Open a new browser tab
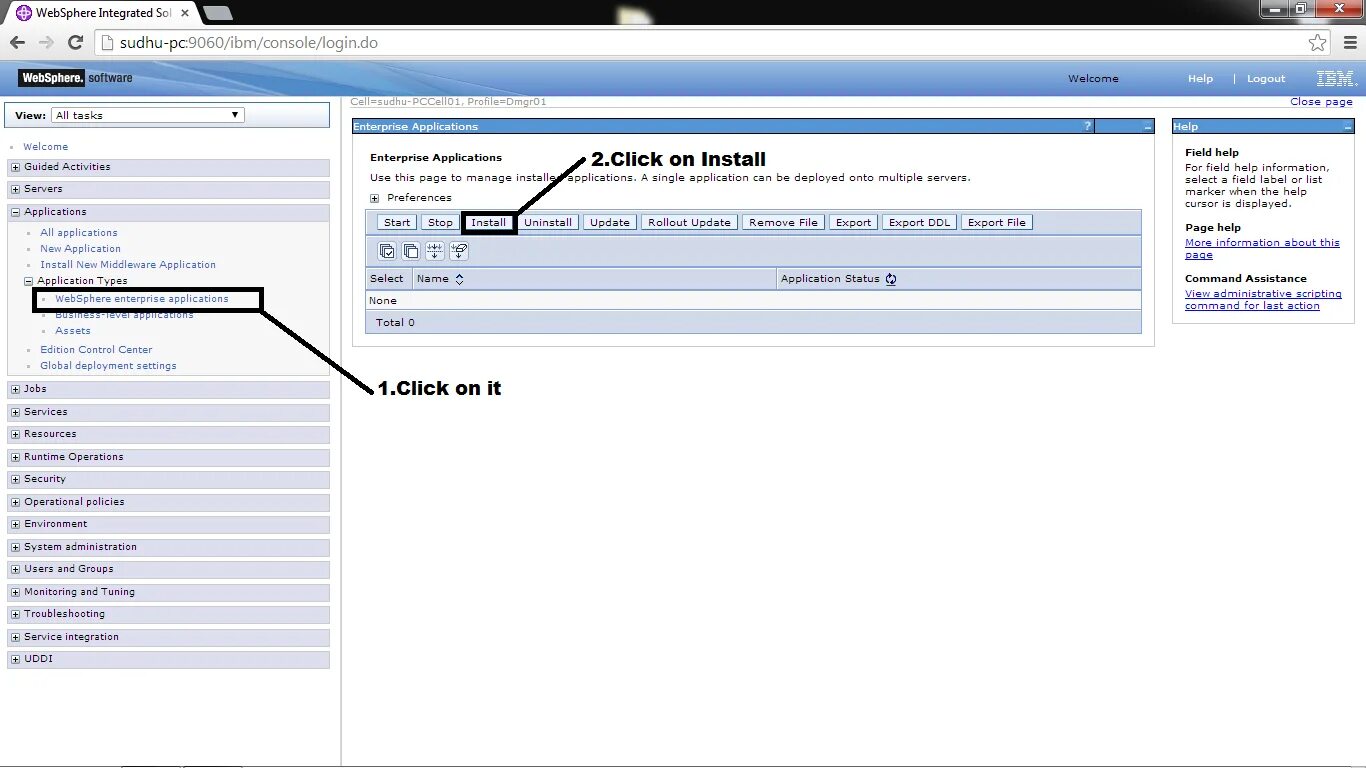 (217, 13)
